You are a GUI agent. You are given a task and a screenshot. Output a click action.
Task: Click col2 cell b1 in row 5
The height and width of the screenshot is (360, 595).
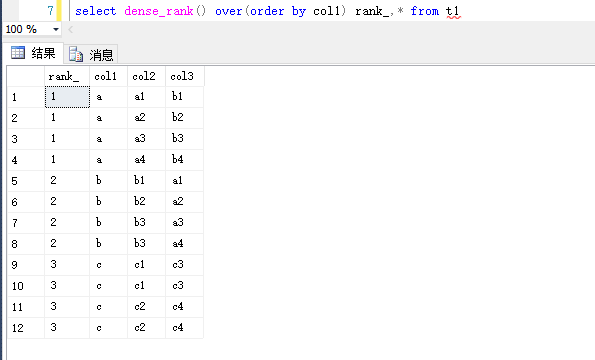coord(146,181)
